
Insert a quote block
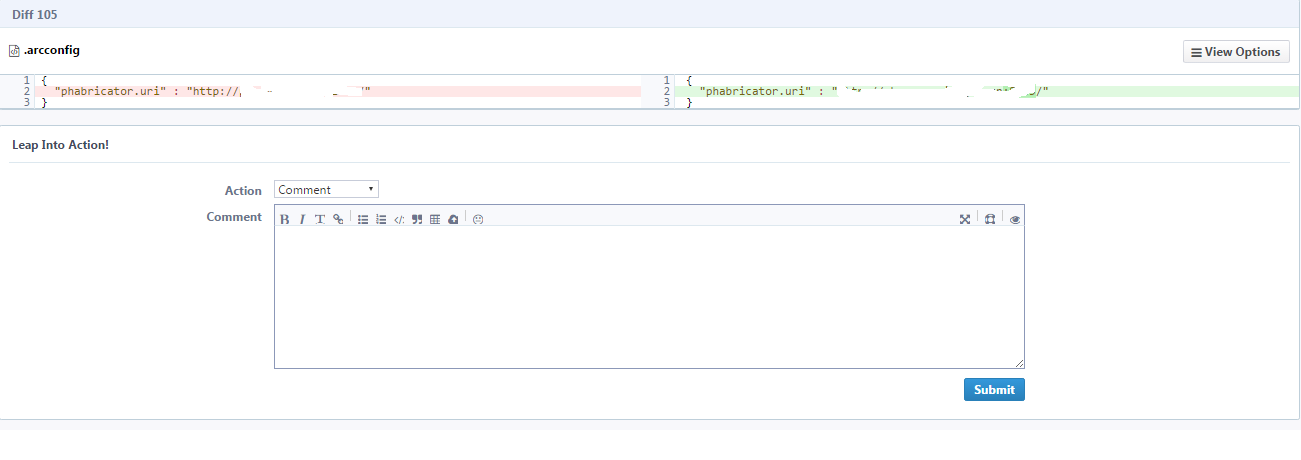pyautogui.click(x=417, y=219)
